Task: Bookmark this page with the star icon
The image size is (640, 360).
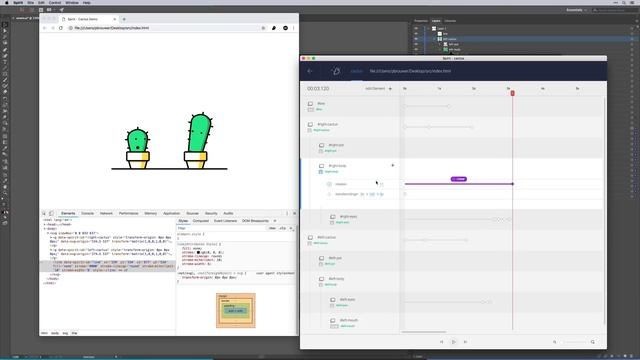Action: [x=263, y=28]
